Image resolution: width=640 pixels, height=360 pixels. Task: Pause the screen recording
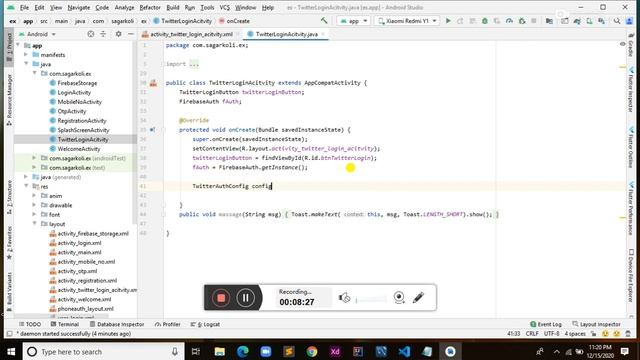tap(245, 298)
